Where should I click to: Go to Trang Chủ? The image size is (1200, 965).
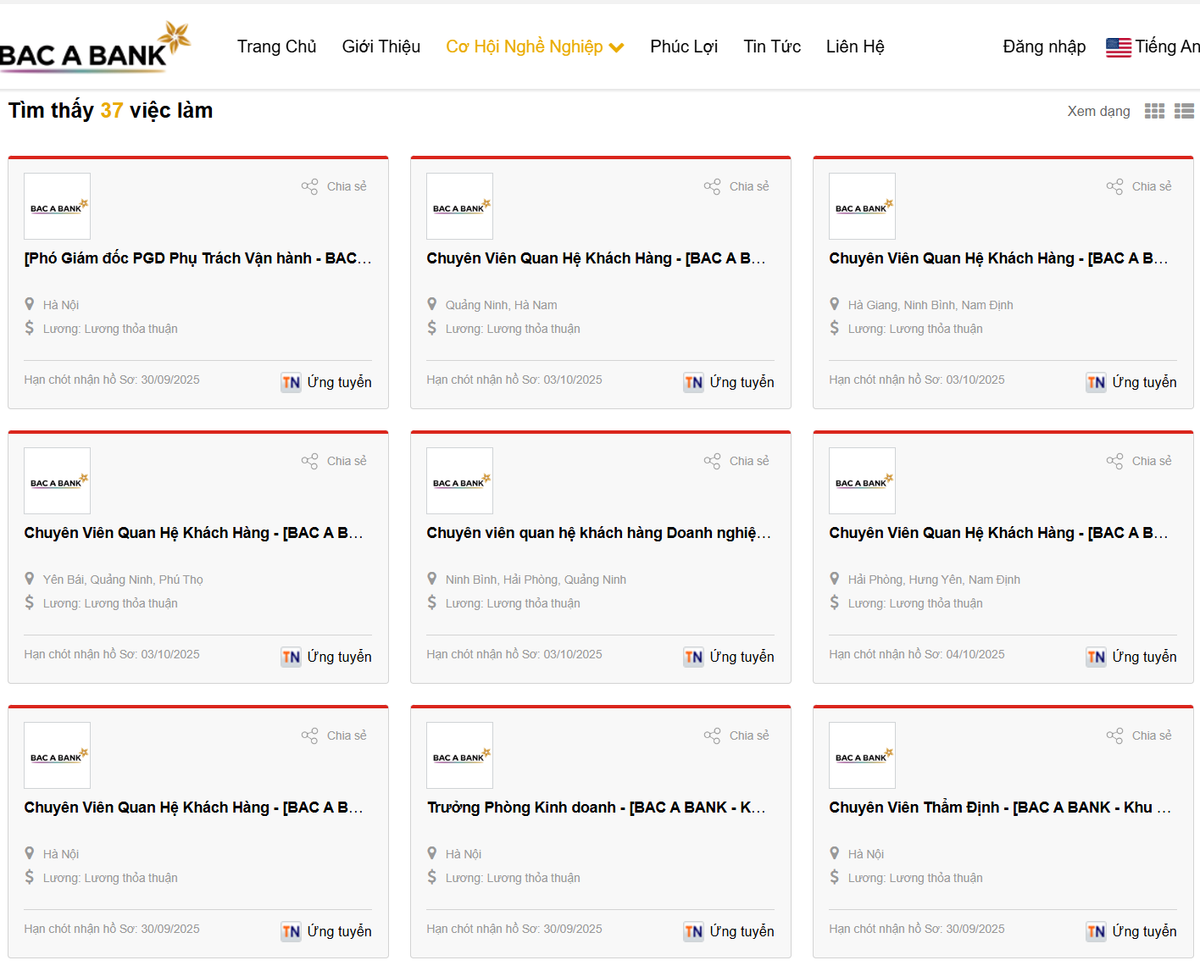coord(277,47)
